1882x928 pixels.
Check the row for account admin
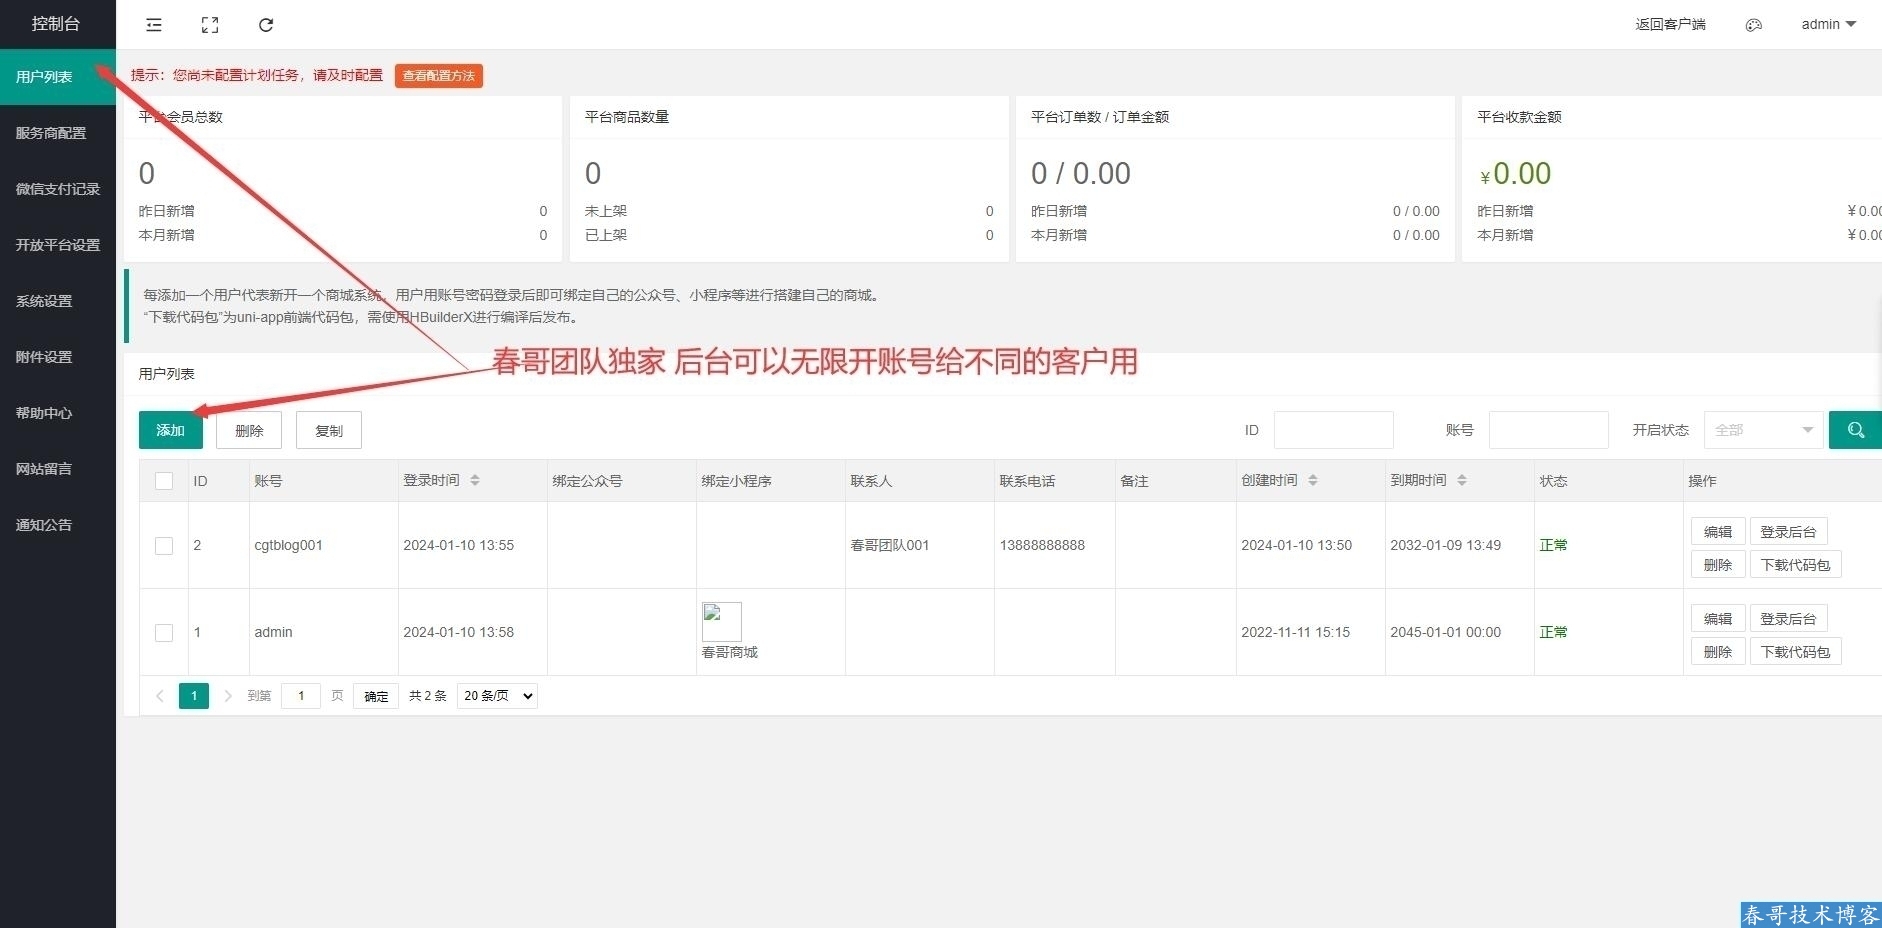tap(164, 633)
